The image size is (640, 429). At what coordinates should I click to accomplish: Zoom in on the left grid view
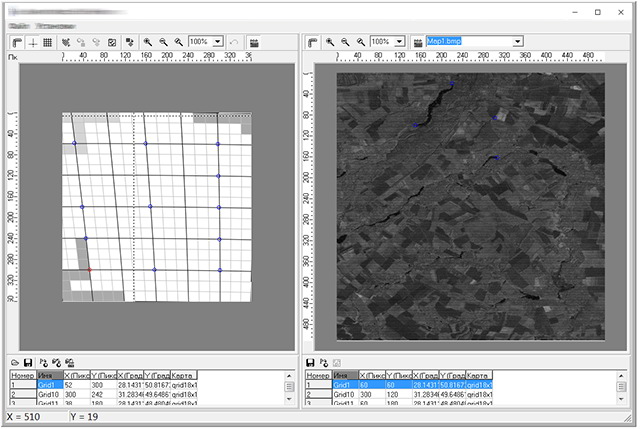click(148, 42)
